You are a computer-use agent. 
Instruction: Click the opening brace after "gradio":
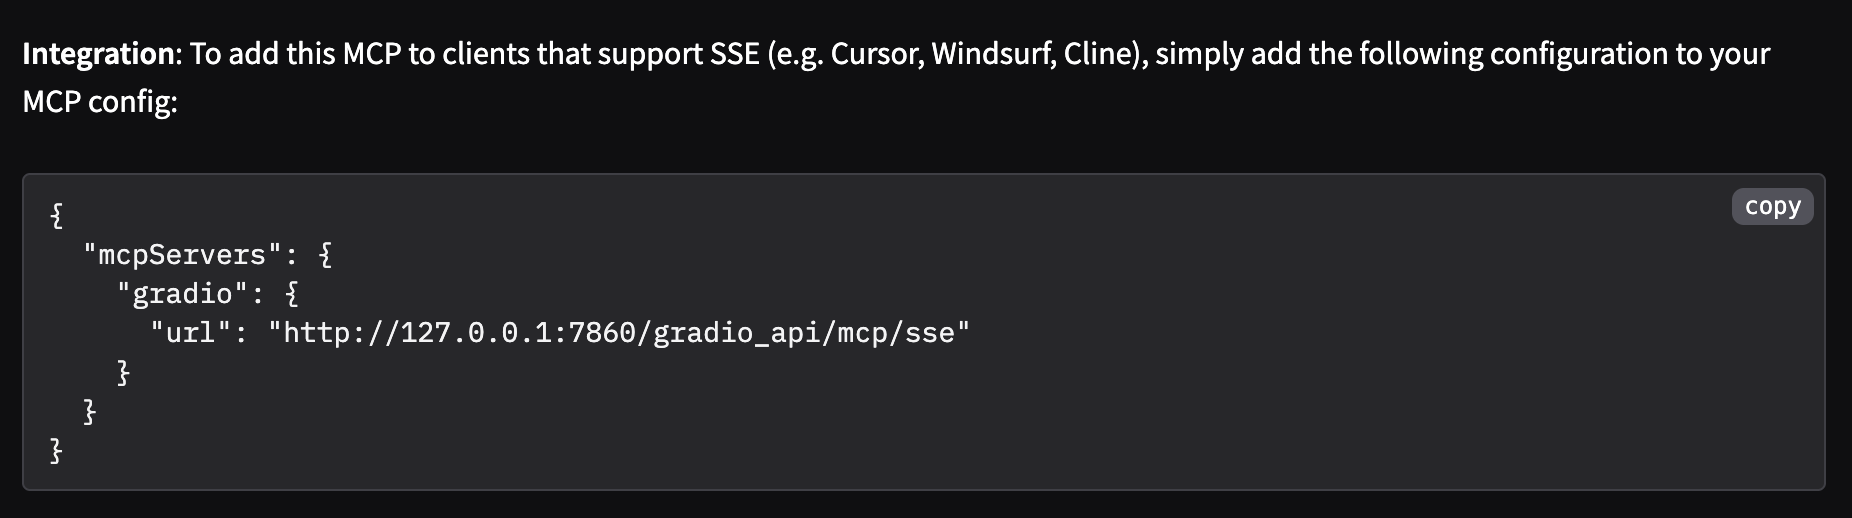(x=291, y=294)
